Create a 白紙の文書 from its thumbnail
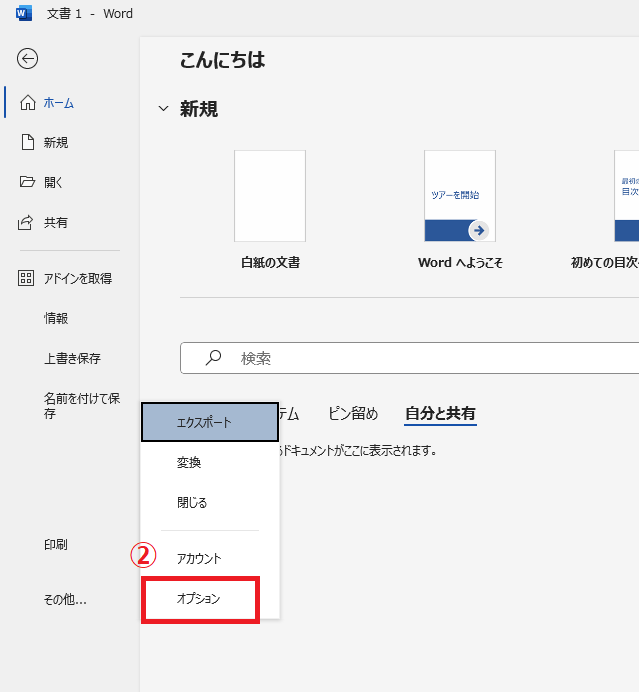 [x=270, y=196]
